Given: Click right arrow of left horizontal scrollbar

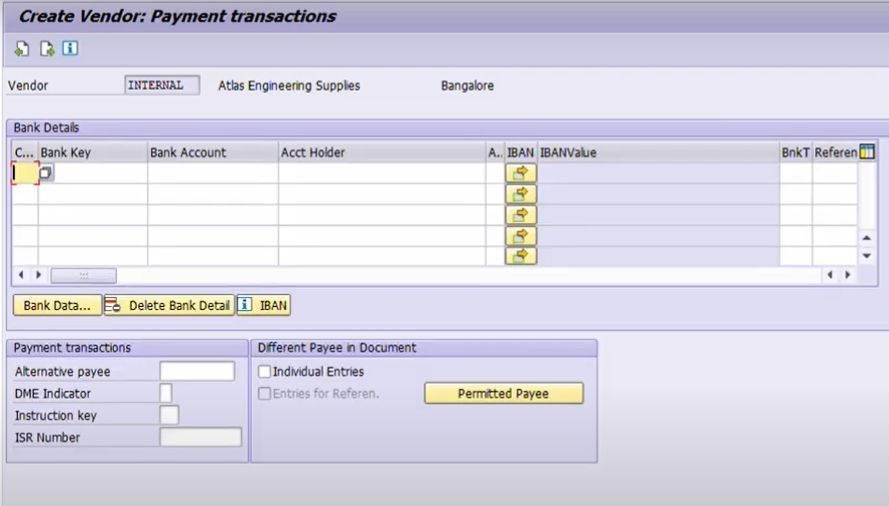Looking at the screenshot, I should pos(39,275).
